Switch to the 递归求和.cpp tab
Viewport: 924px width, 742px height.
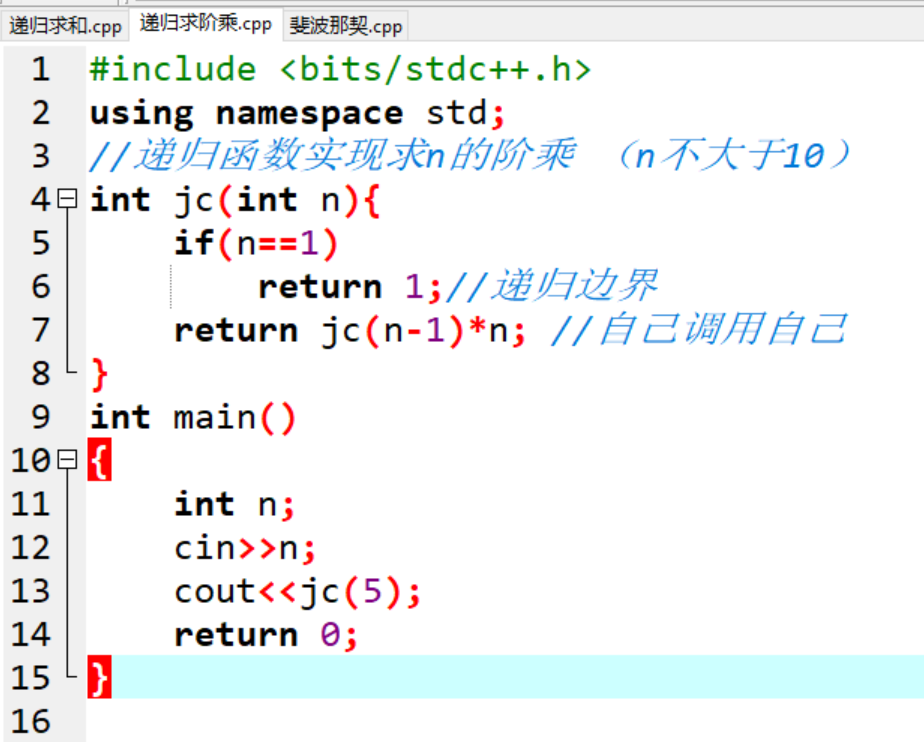coord(65,25)
